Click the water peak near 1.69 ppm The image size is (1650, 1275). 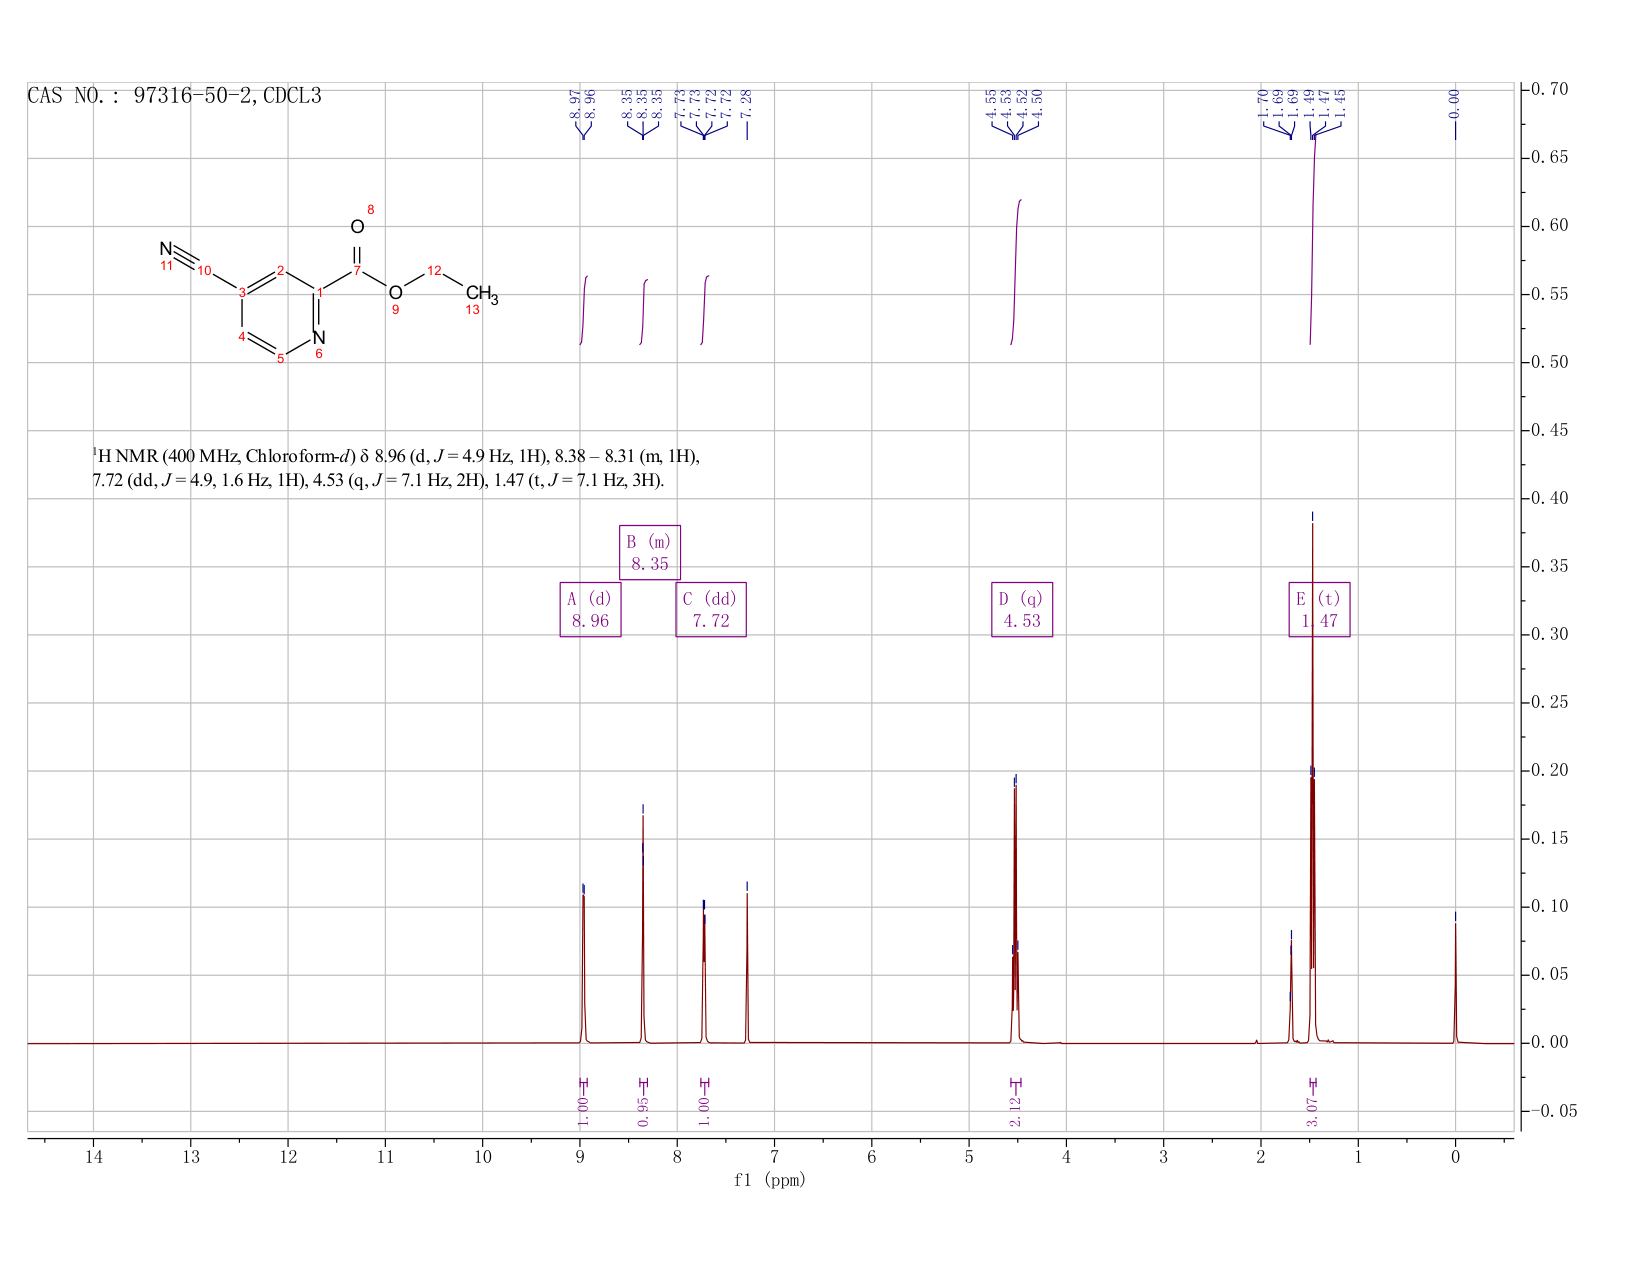coord(1291,990)
